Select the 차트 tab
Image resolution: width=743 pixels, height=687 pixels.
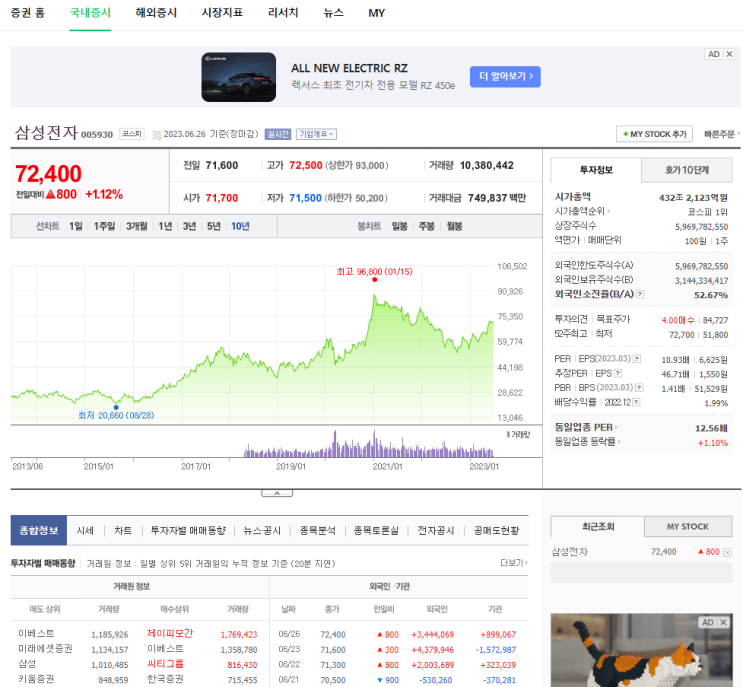pos(123,531)
